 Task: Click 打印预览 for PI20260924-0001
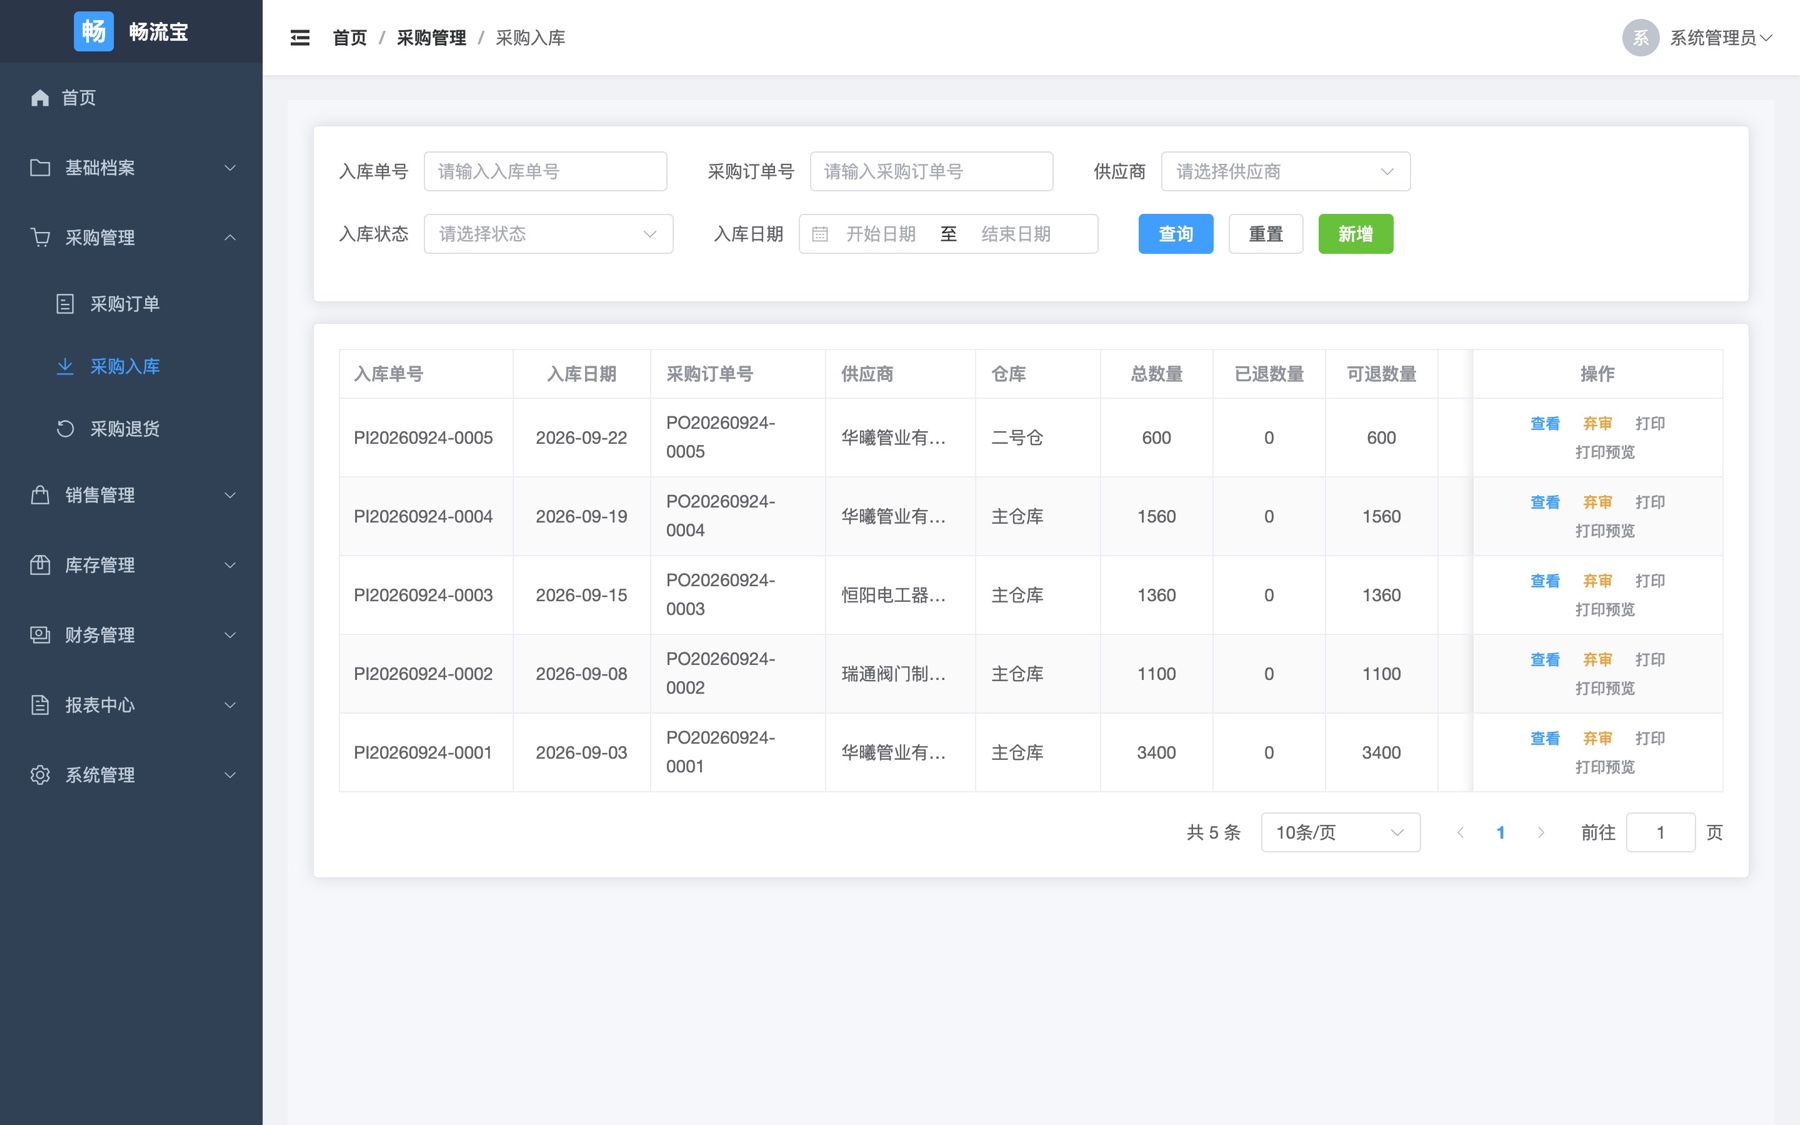1605,768
